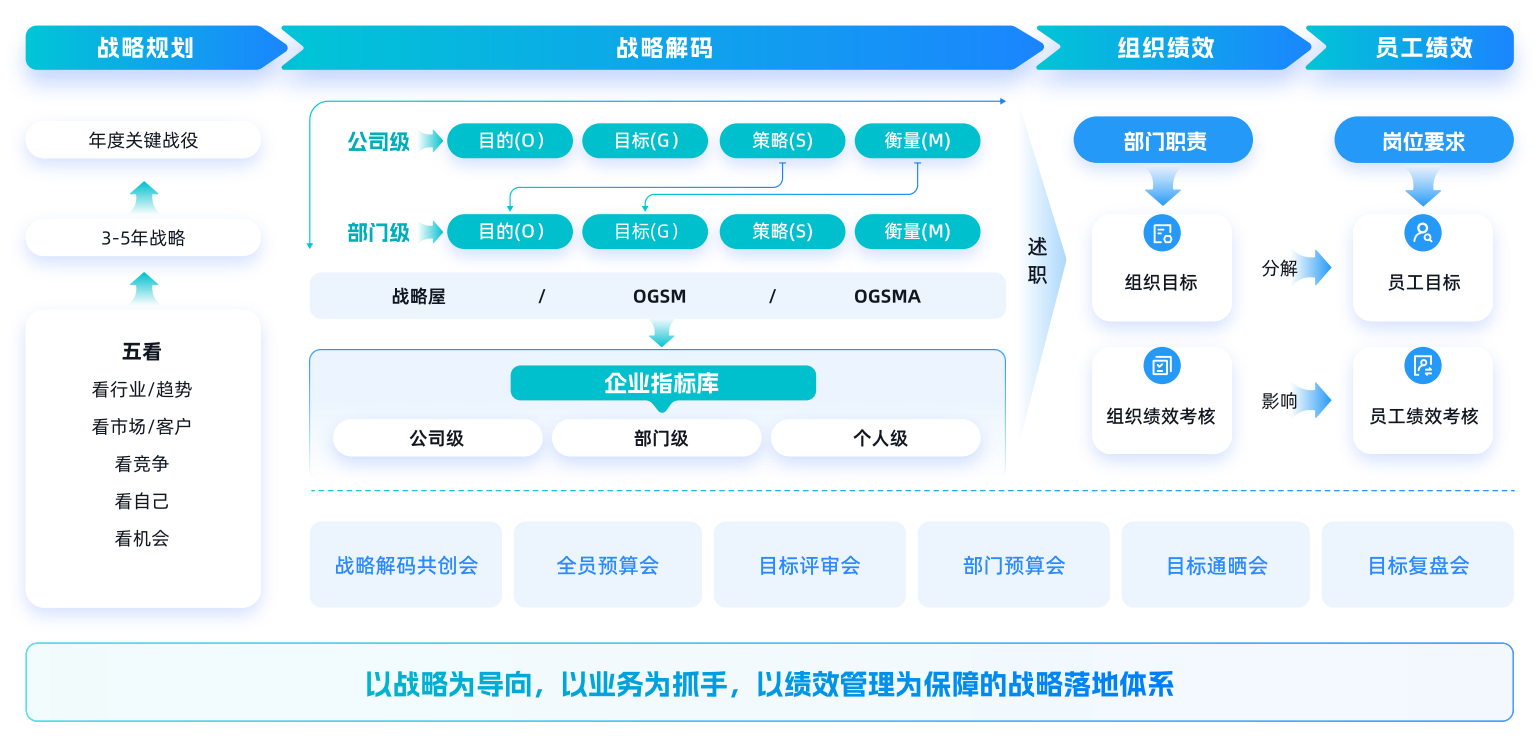Select the 组织绩效 header tab
This screenshot has width=1540, height=752.
coord(1166,48)
